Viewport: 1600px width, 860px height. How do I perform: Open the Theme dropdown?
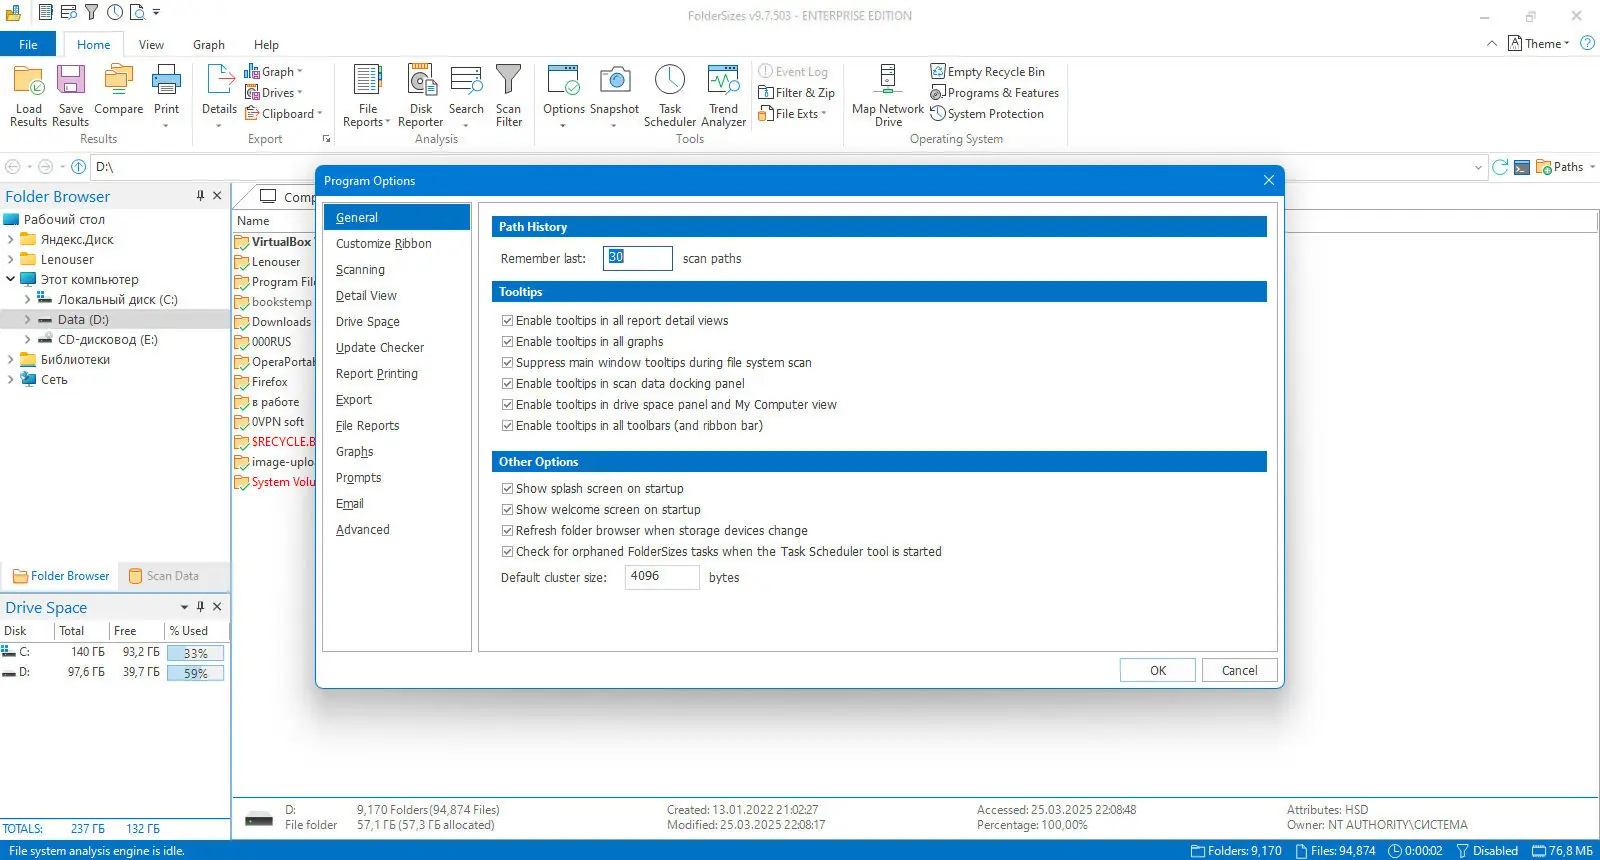pyautogui.click(x=1539, y=43)
